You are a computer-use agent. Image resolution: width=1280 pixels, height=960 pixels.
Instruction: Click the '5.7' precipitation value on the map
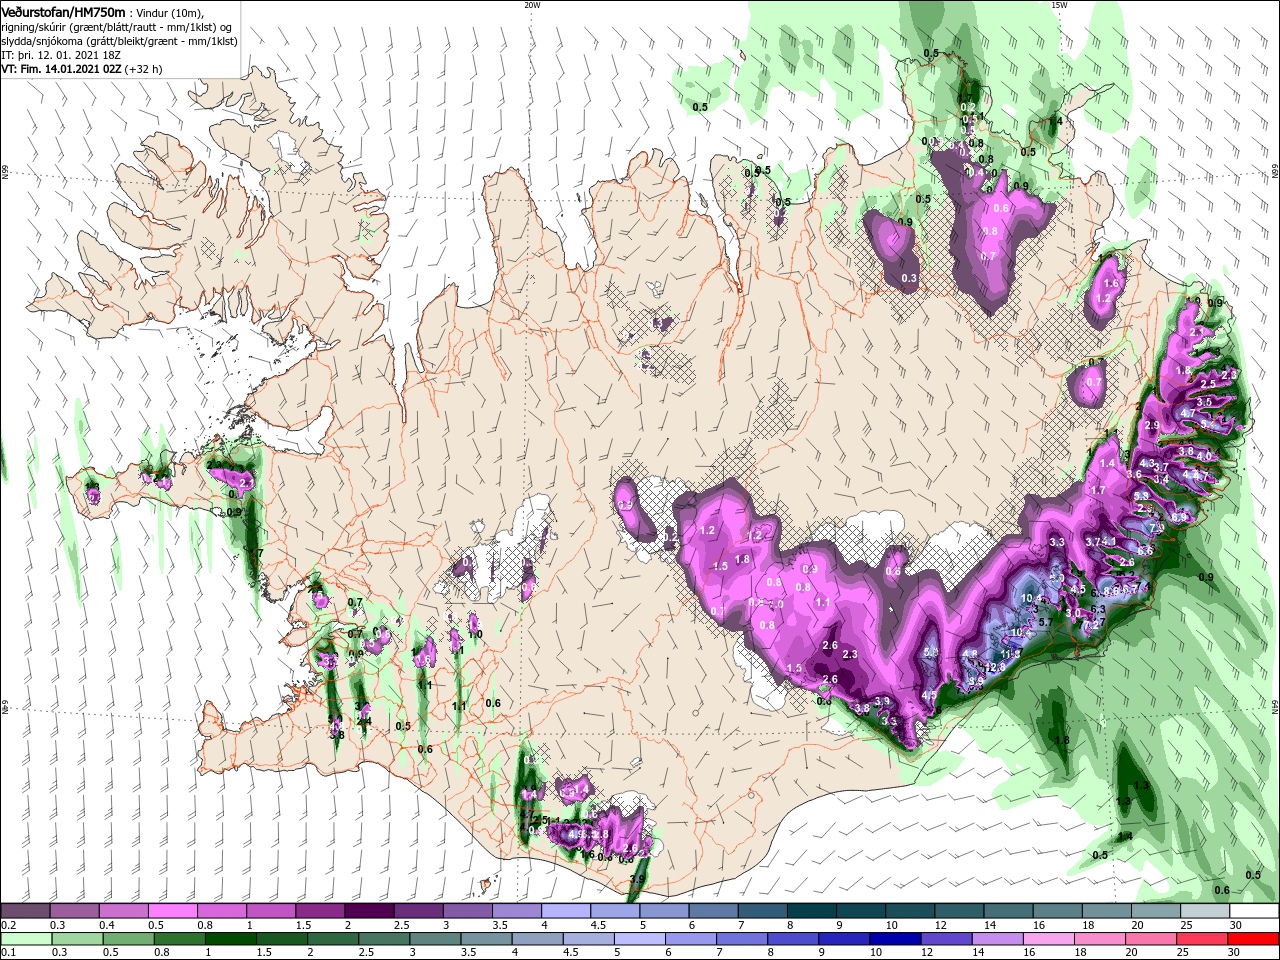coord(1044,621)
